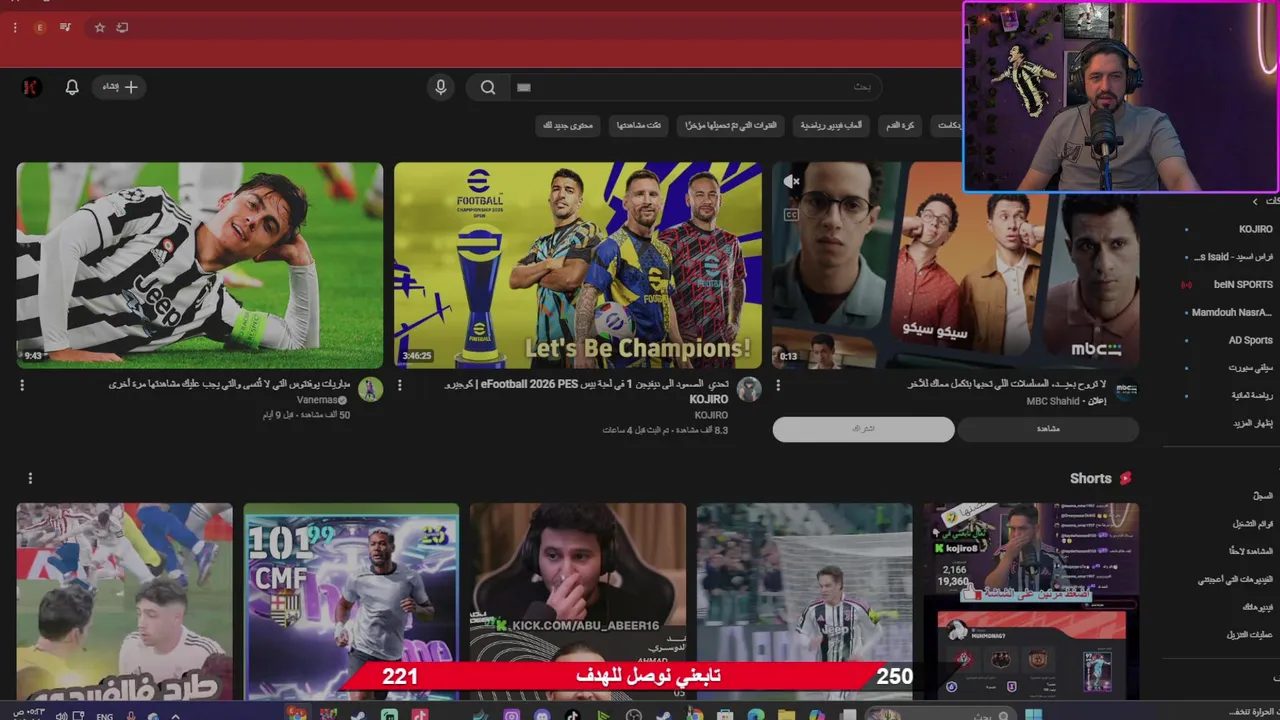The image size is (1280, 720).
Task: Select the 'كرة القدم' filter chip
Action: point(900,126)
